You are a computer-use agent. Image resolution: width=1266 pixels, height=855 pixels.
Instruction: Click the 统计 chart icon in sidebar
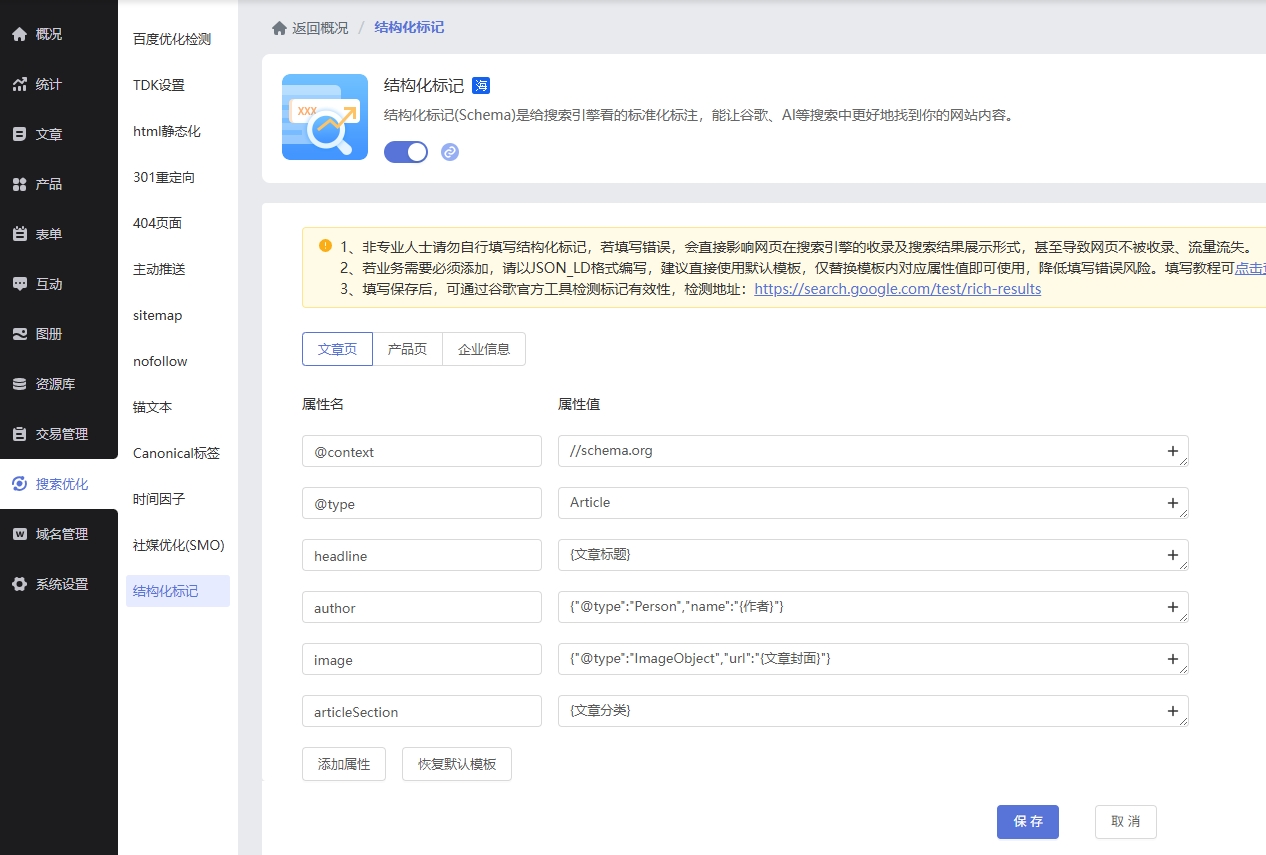20,84
